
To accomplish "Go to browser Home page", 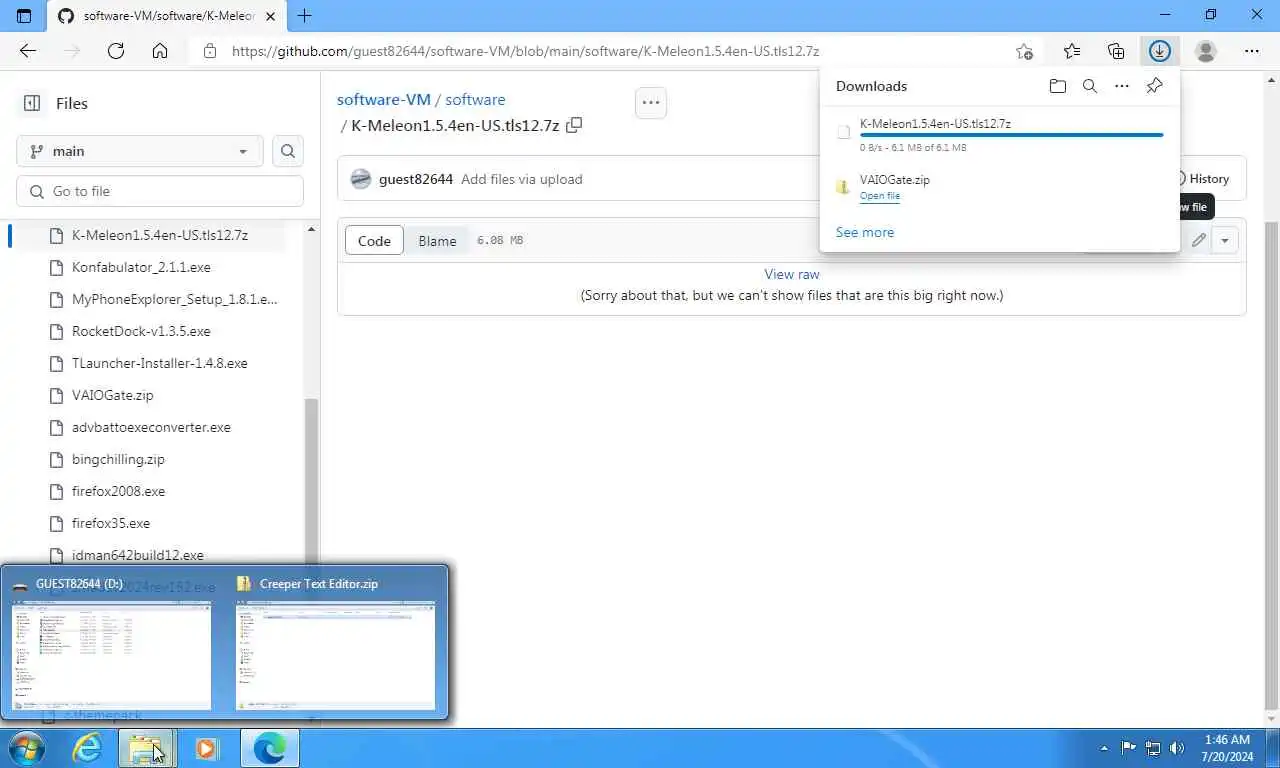I will click(160, 51).
